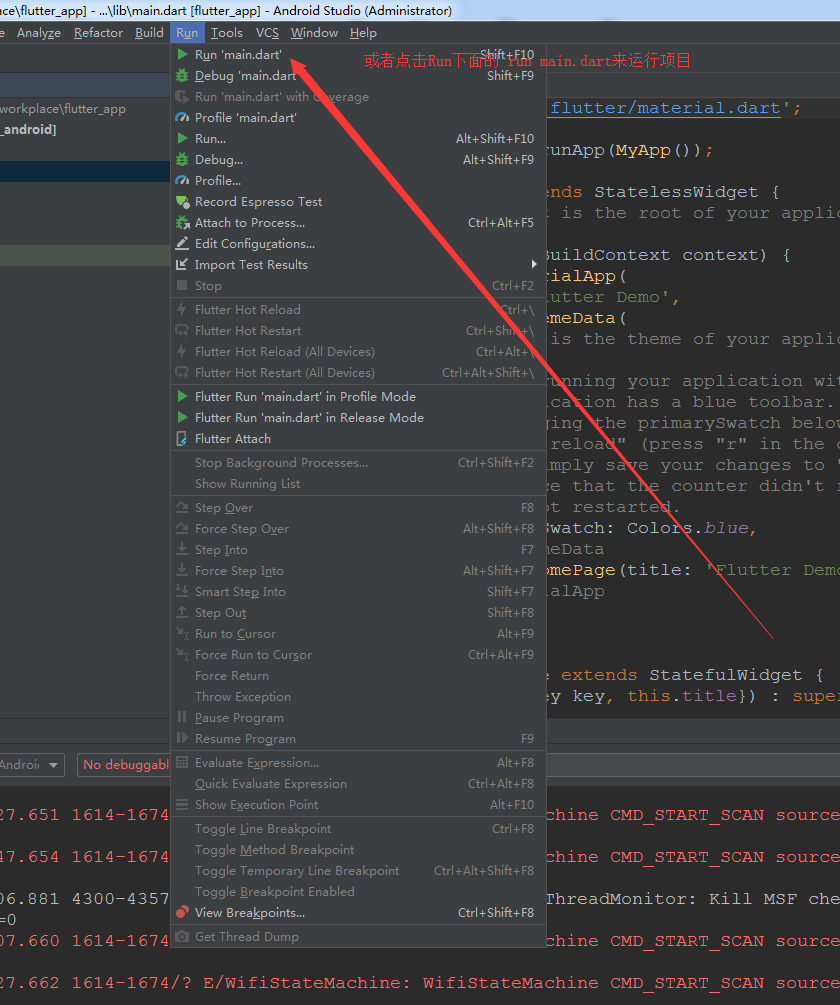Image resolution: width=840 pixels, height=1005 pixels.
Task: Choose Force Step Over
Action: (358, 529)
